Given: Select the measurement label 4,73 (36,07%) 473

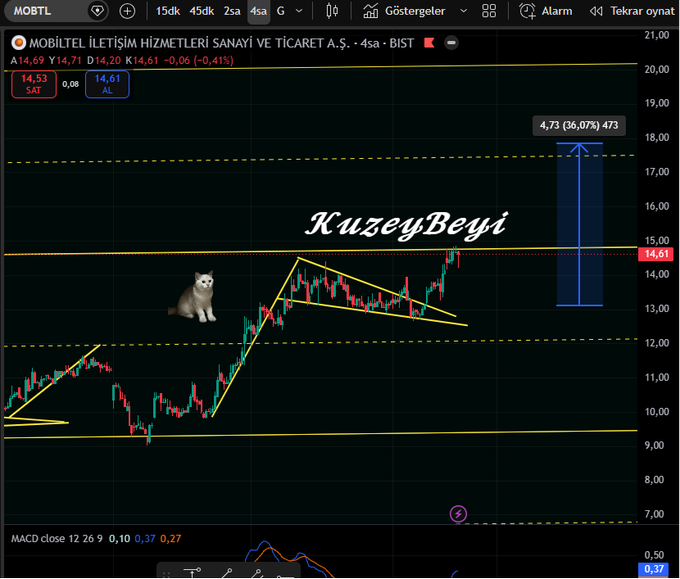Looking at the screenshot, I should pyautogui.click(x=579, y=125).
